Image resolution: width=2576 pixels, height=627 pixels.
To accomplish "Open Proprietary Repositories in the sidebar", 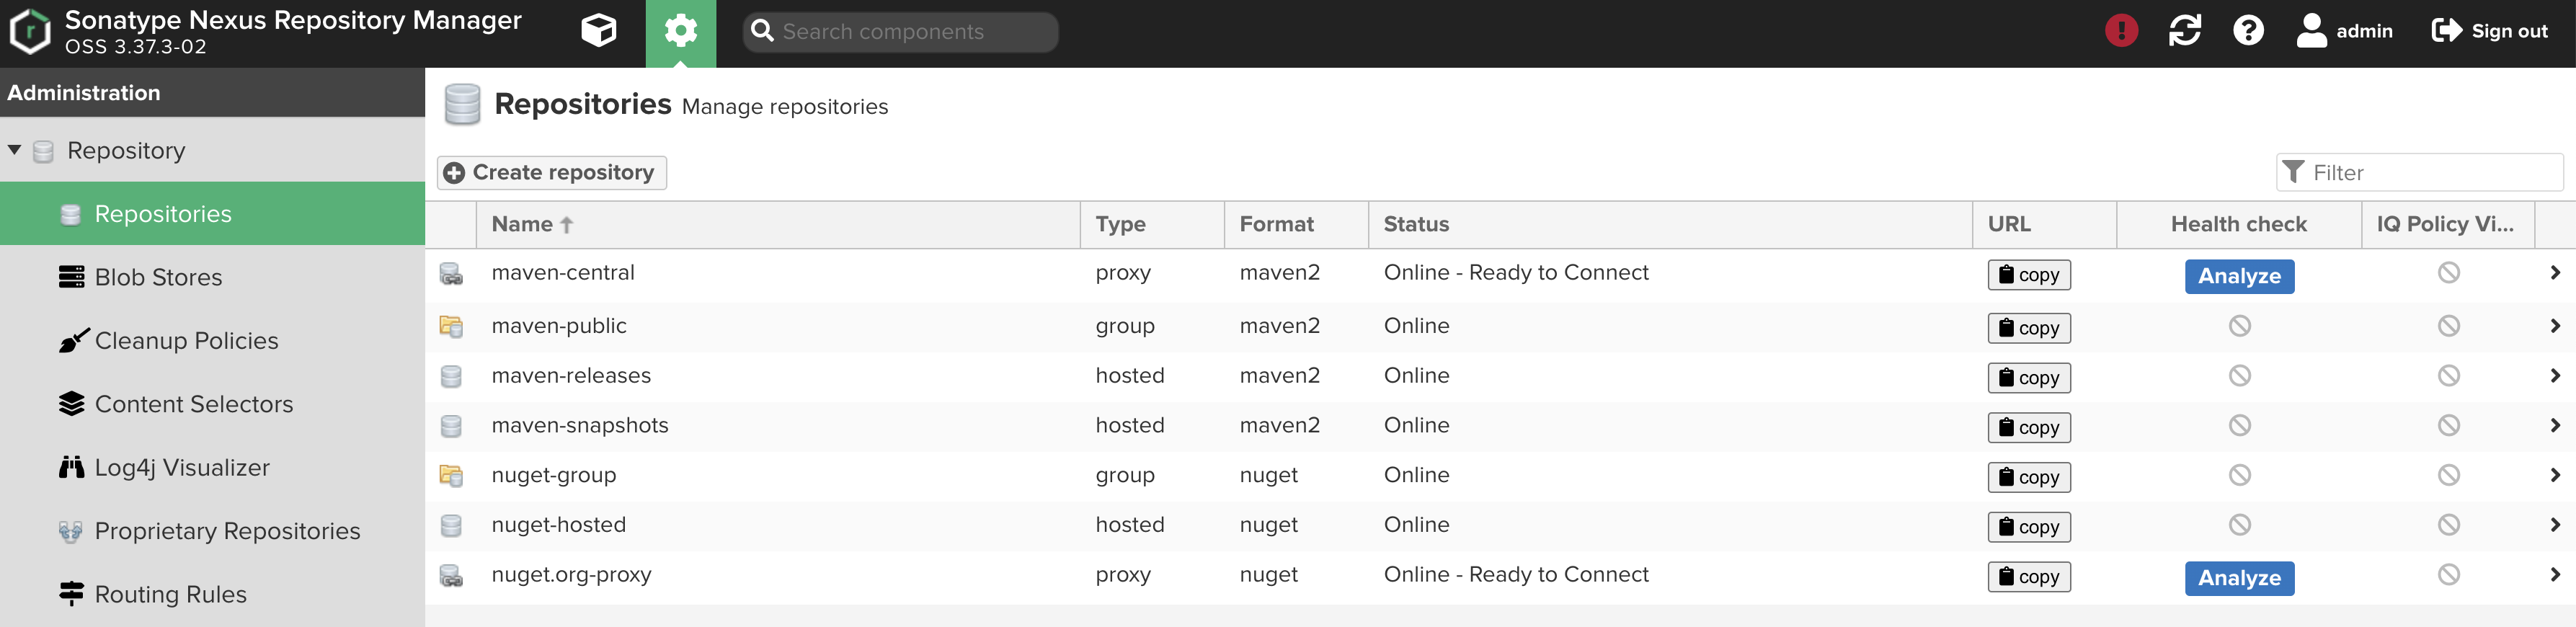I will click(x=212, y=531).
